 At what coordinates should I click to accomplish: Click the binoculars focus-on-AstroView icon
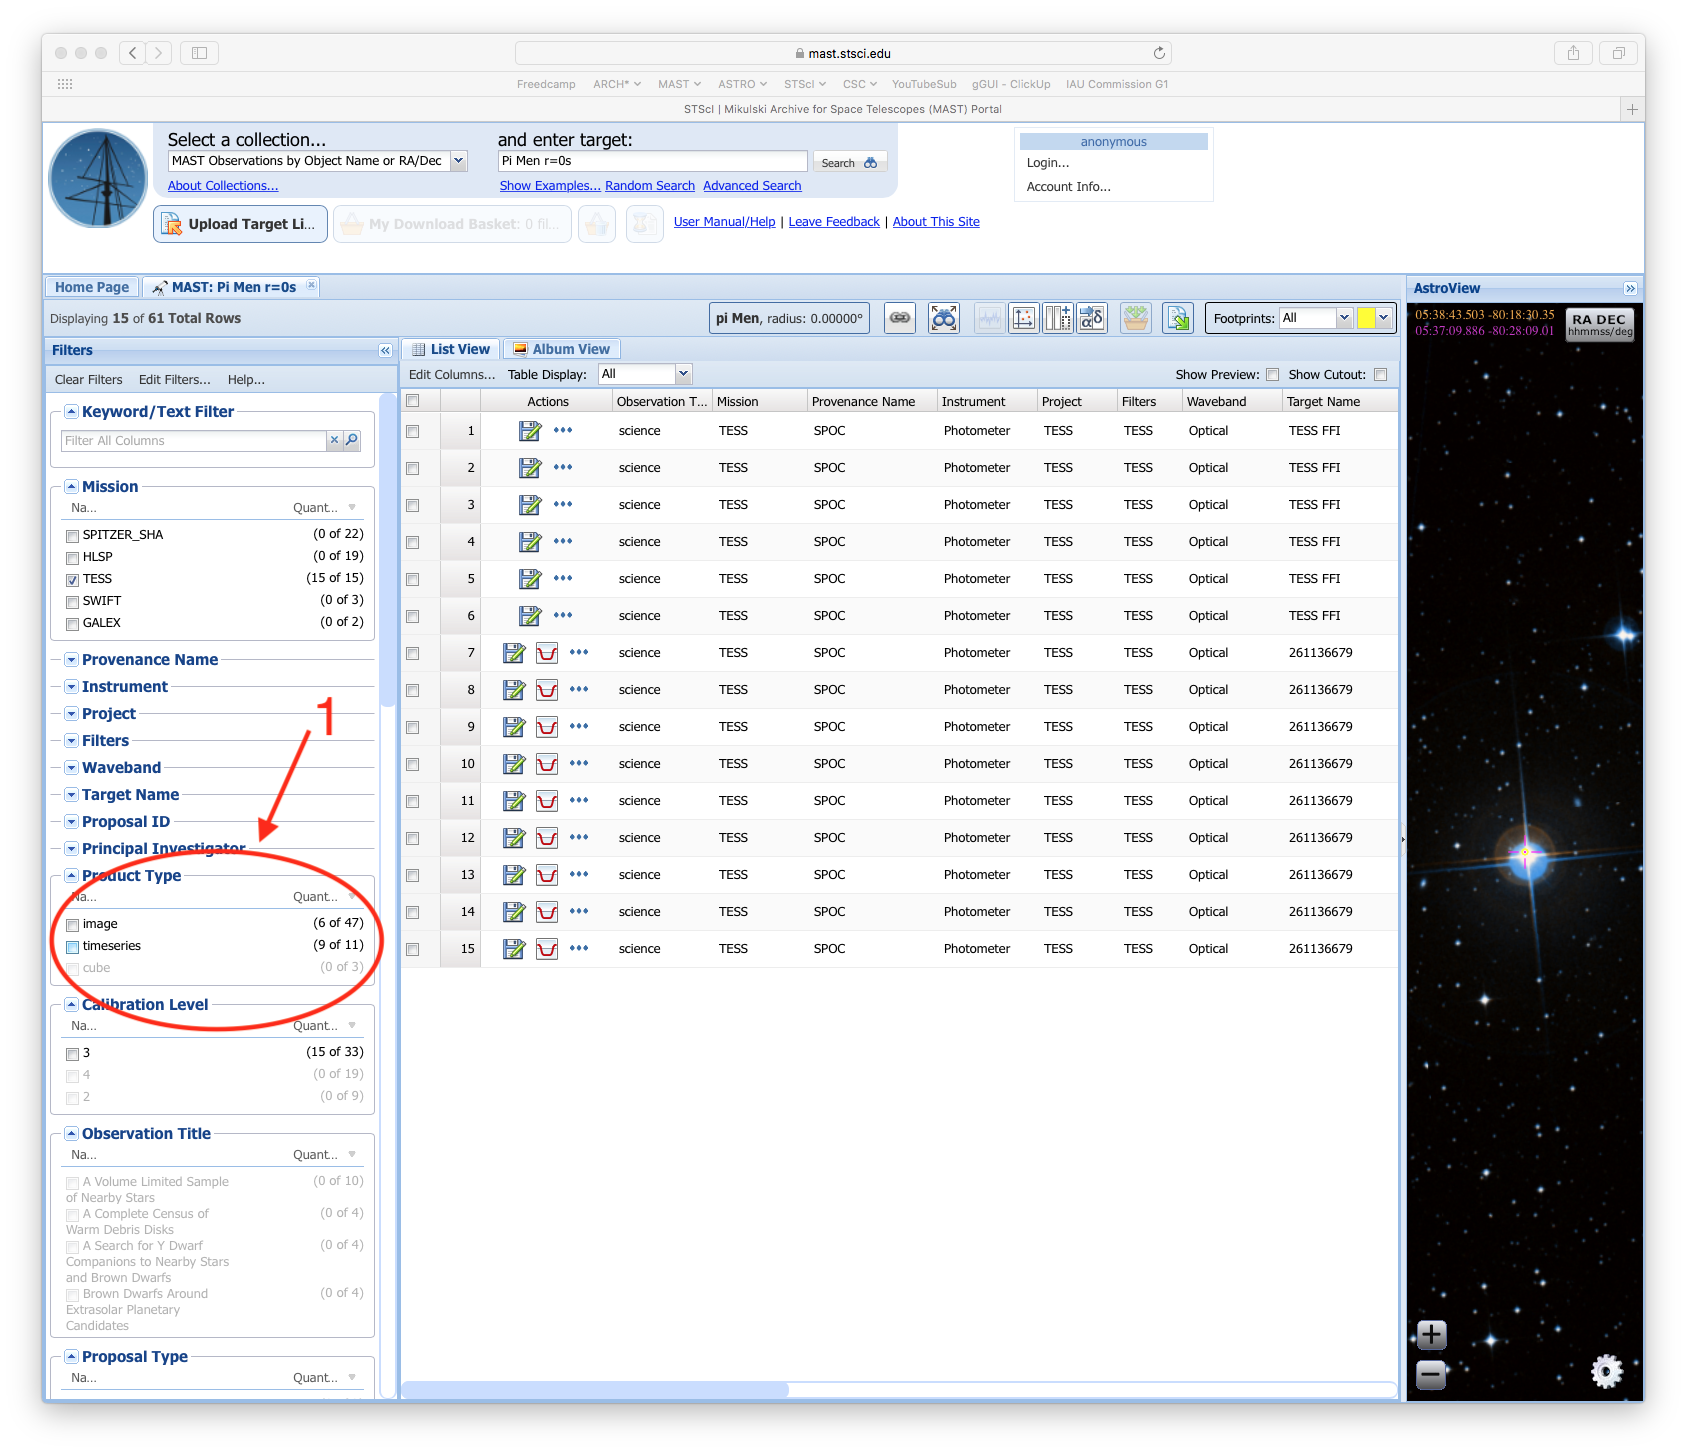pyautogui.click(x=944, y=318)
